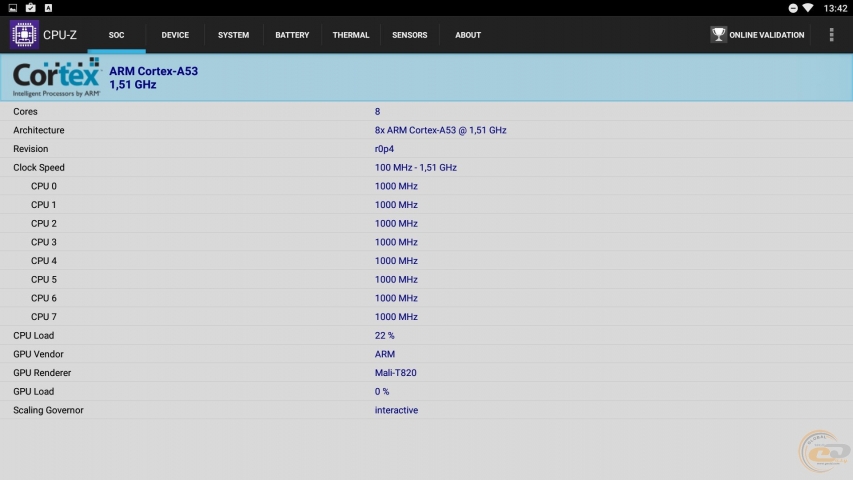Click the 1000 MHz value for CPU 6

click(396, 298)
